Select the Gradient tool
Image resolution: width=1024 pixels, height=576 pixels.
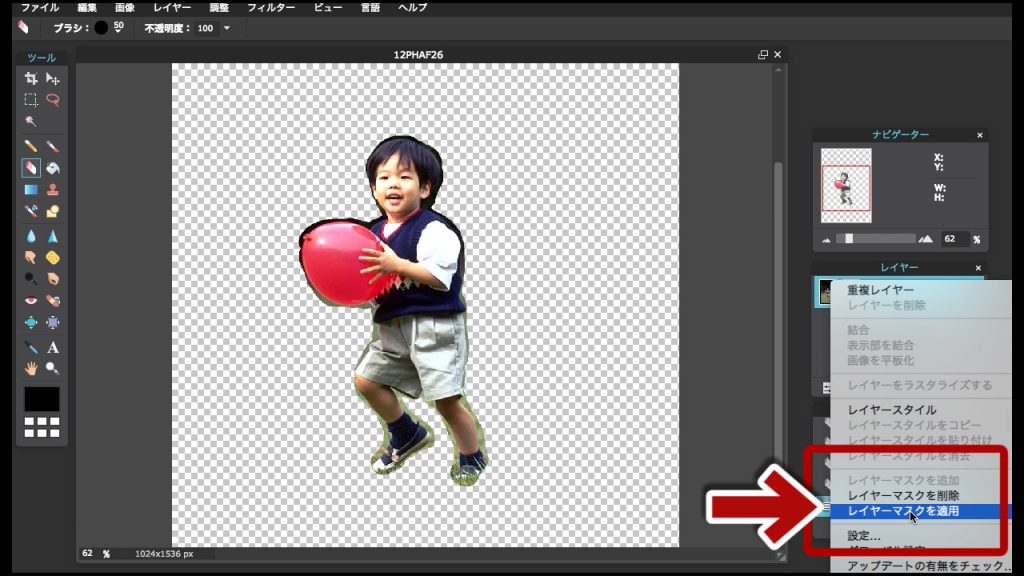pos(31,189)
